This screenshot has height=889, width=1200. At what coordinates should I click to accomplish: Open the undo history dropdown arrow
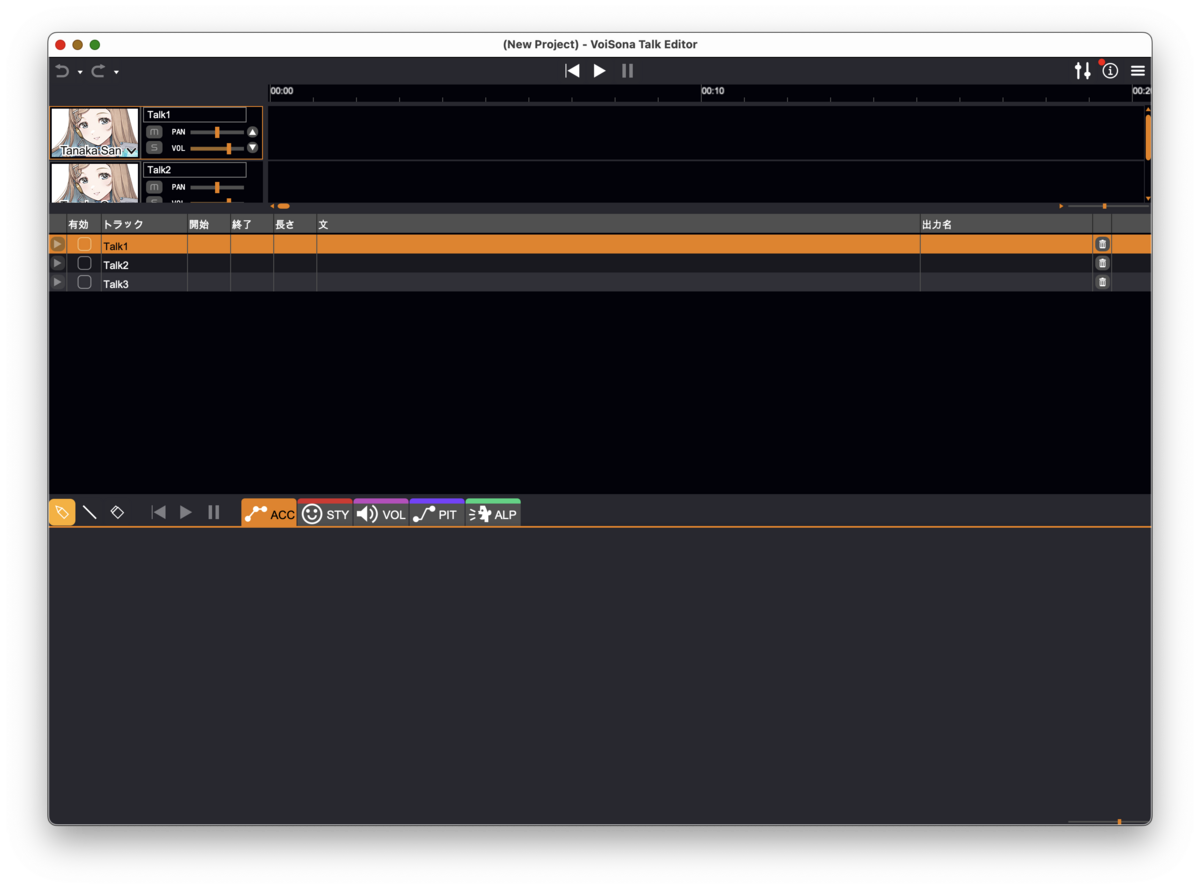80,72
